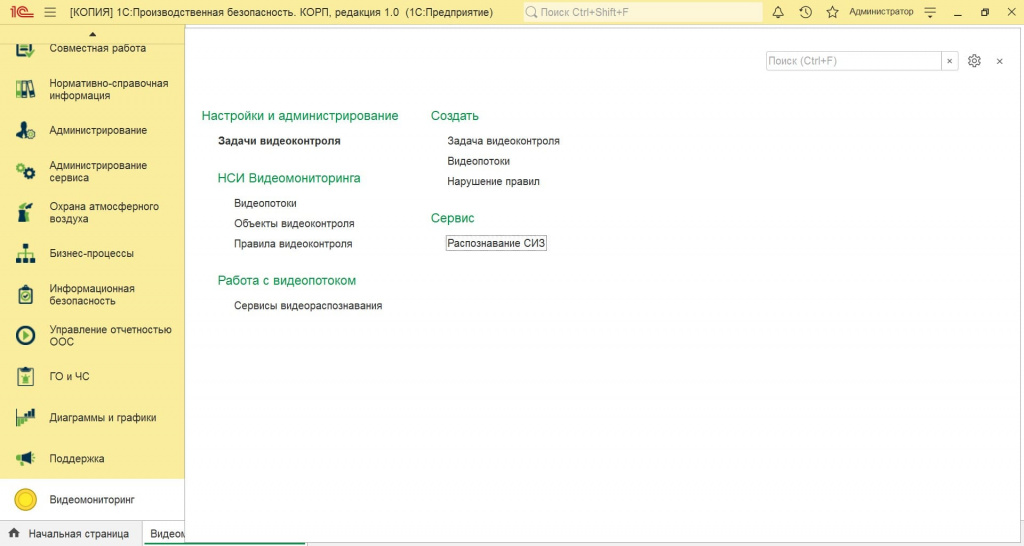Screen dimensions: 1024x546
Task: Open the hamburger sections menu
Action: click(x=50, y=12)
